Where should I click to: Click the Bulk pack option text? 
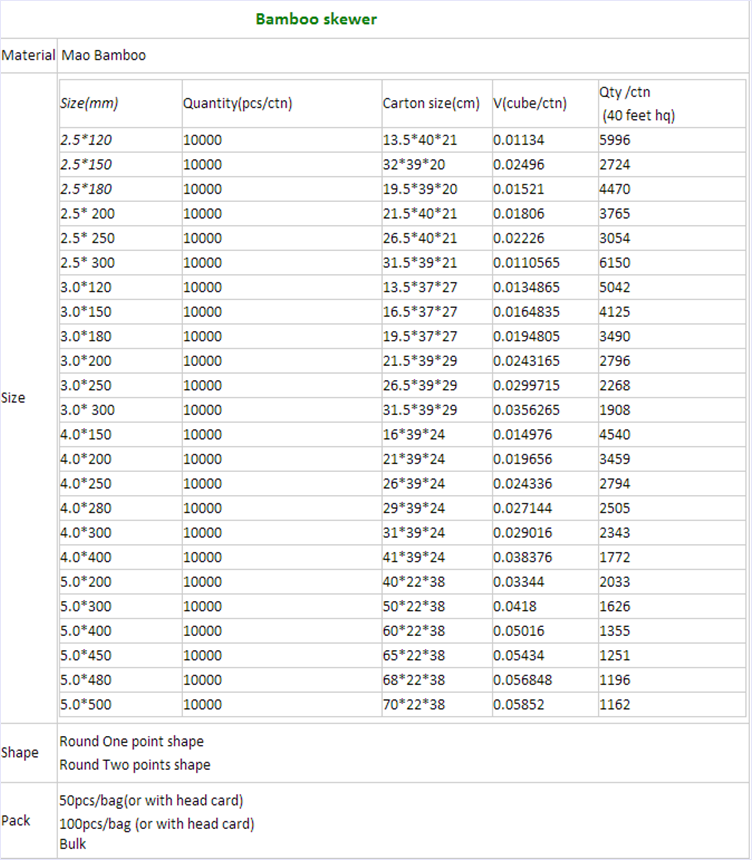pyautogui.click(x=73, y=844)
